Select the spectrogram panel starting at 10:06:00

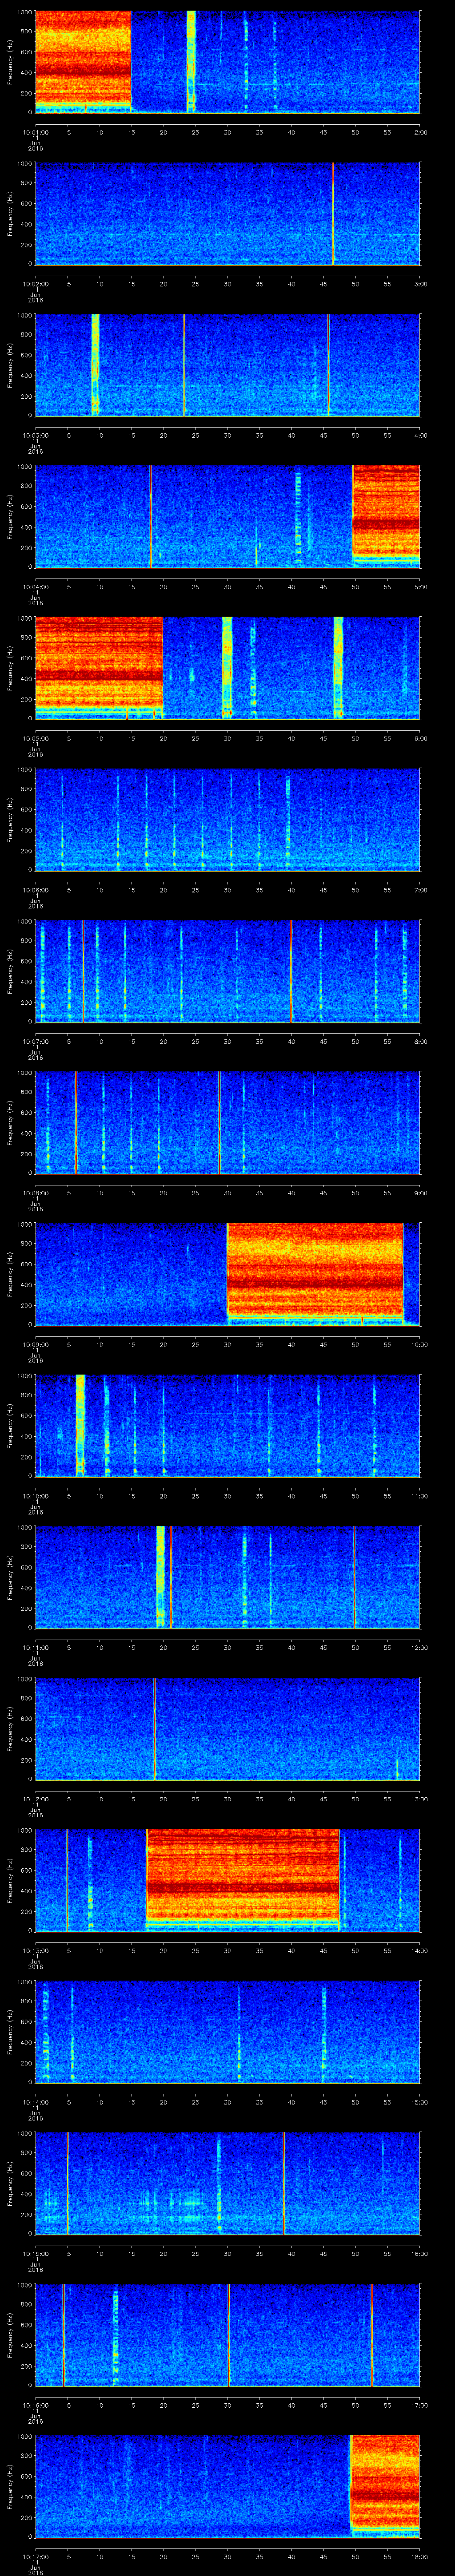[x=227, y=820]
